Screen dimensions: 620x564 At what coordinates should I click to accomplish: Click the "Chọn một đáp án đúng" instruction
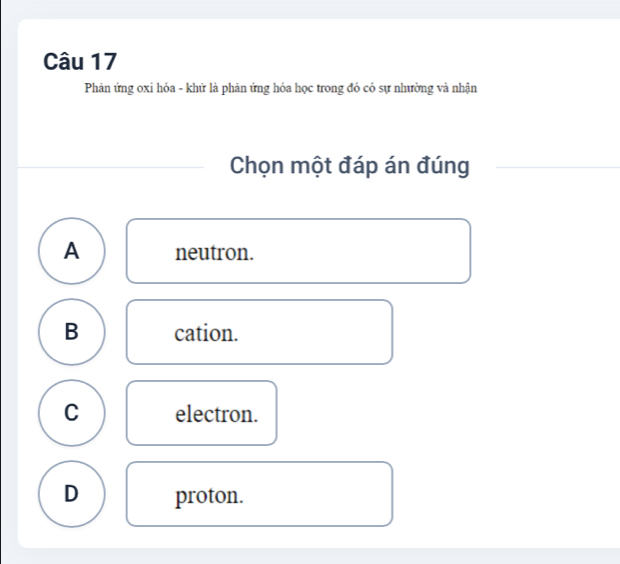[349, 165]
